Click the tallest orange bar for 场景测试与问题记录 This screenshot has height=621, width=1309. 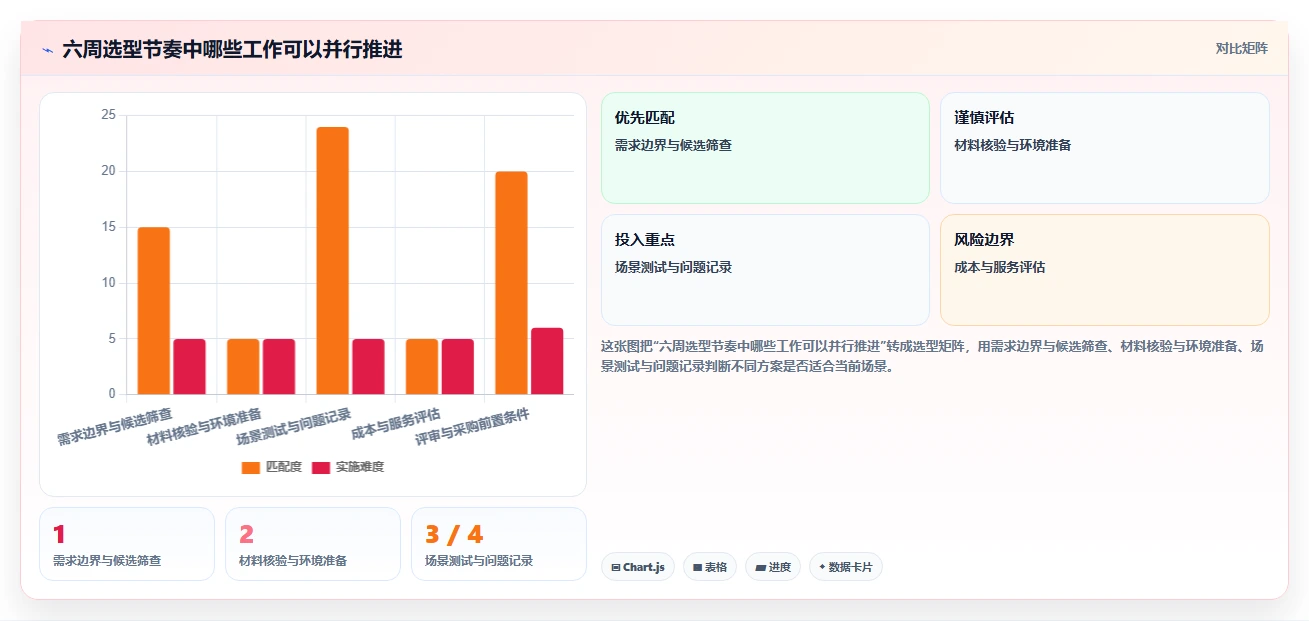click(333, 260)
